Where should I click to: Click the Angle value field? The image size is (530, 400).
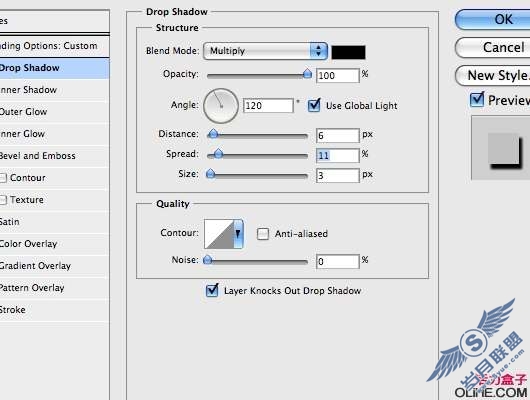[268, 105]
